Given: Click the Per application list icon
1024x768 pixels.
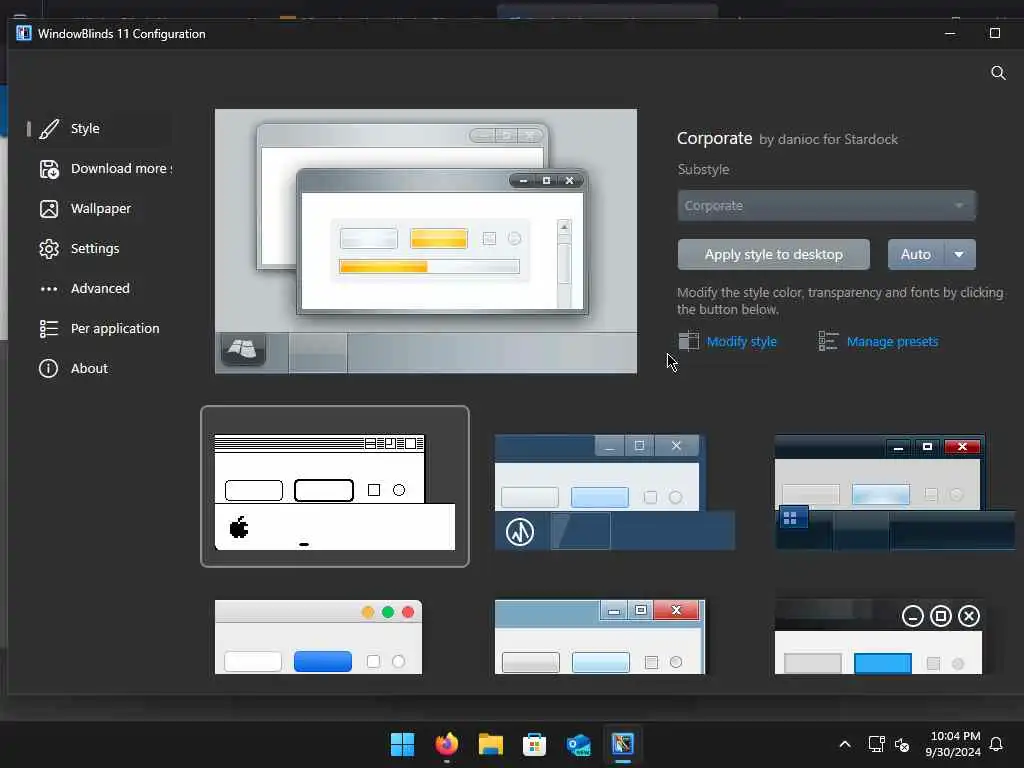Looking at the screenshot, I should [x=49, y=328].
